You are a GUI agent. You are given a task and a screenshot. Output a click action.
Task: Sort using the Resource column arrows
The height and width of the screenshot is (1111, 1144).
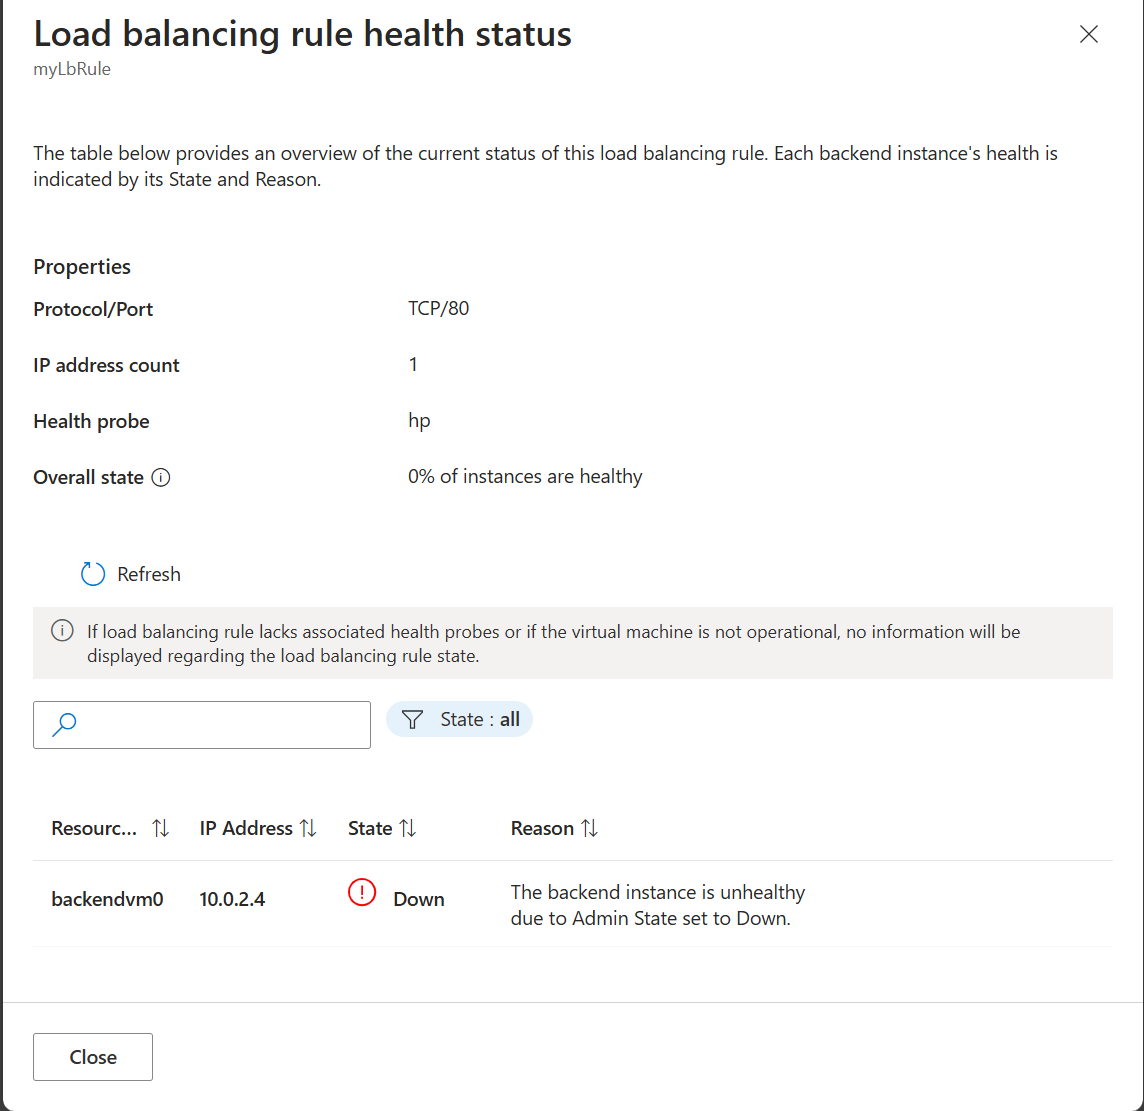tap(160, 829)
